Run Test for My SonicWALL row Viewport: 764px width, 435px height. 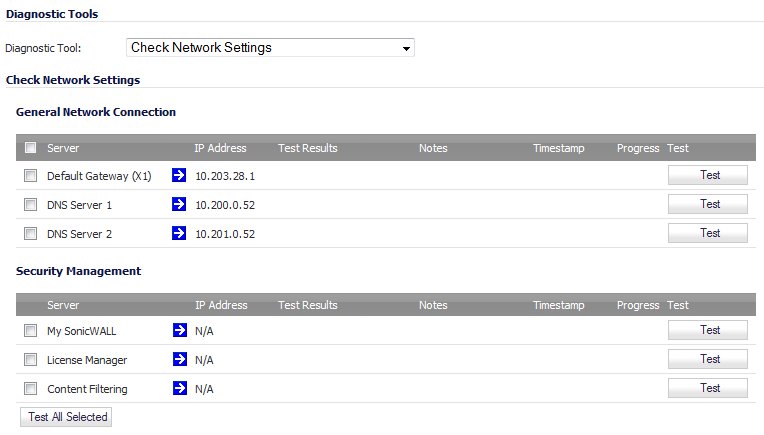707,330
